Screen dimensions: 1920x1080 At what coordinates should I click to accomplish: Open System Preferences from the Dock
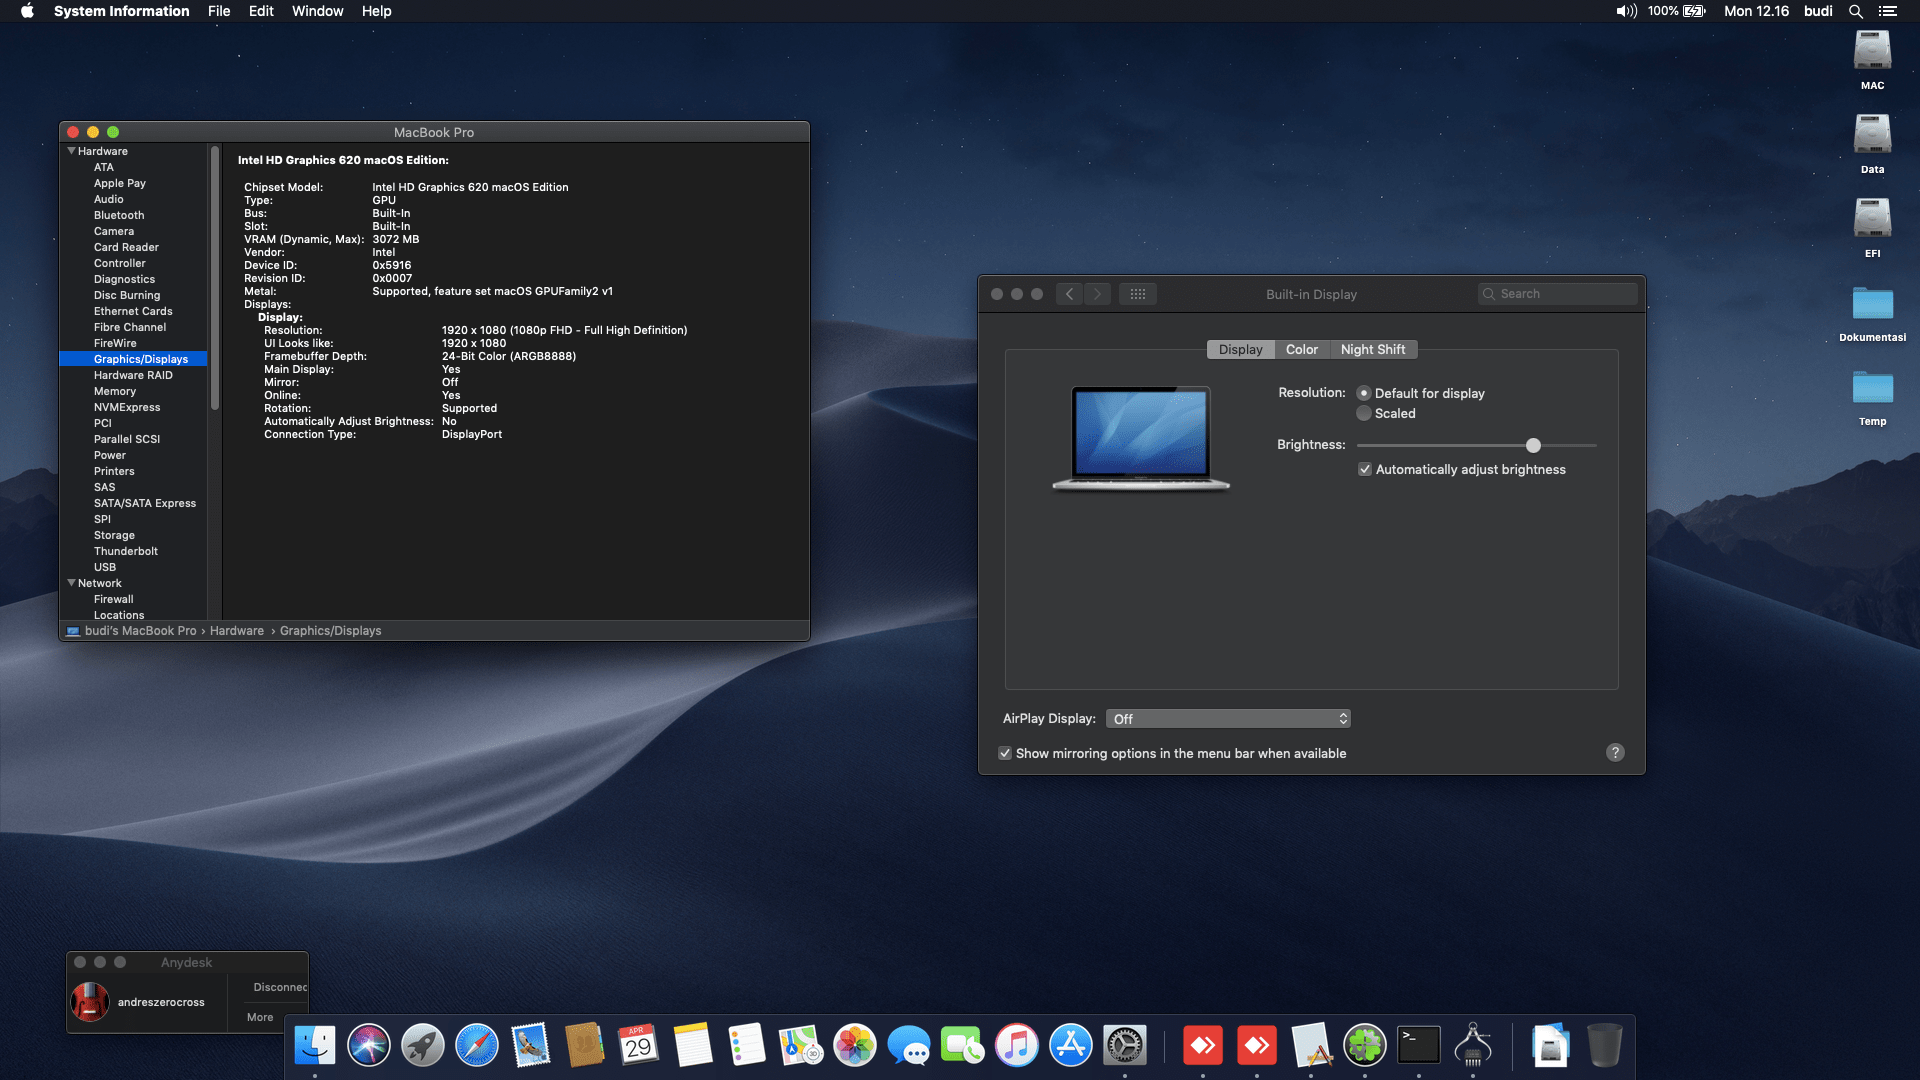[x=1125, y=1045]
